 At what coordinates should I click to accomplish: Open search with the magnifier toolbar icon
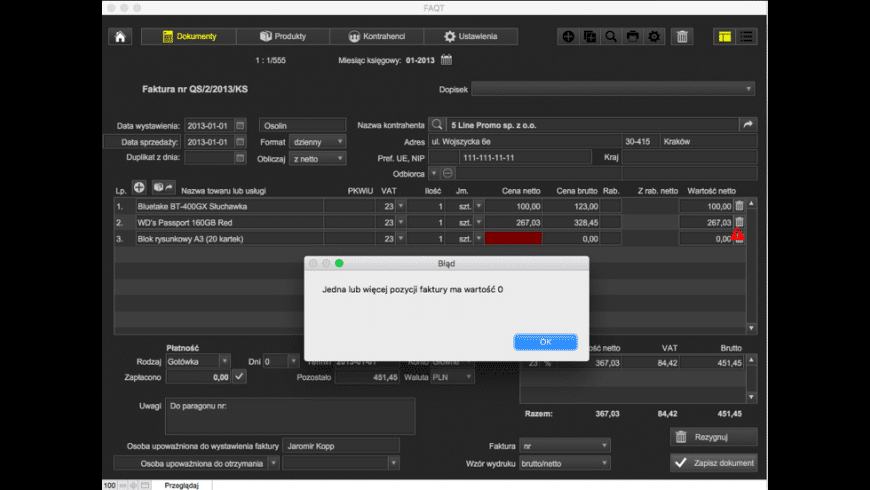point(611,37)
